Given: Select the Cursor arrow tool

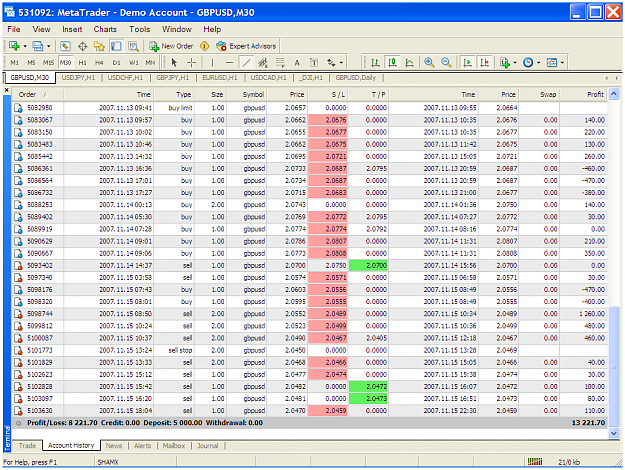Looking at the screenshot, I should 174,63.
